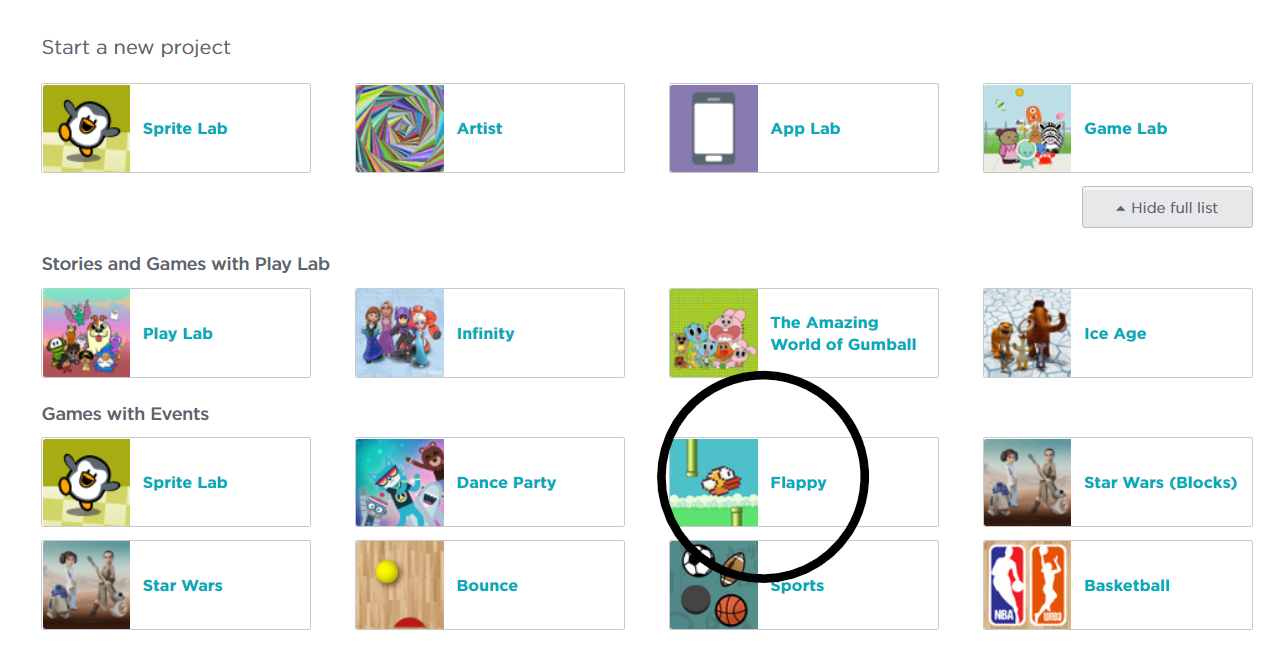Open the Star Wars (Blocks) project
Screen dimensions: 1276x647
coord(1160,482)
